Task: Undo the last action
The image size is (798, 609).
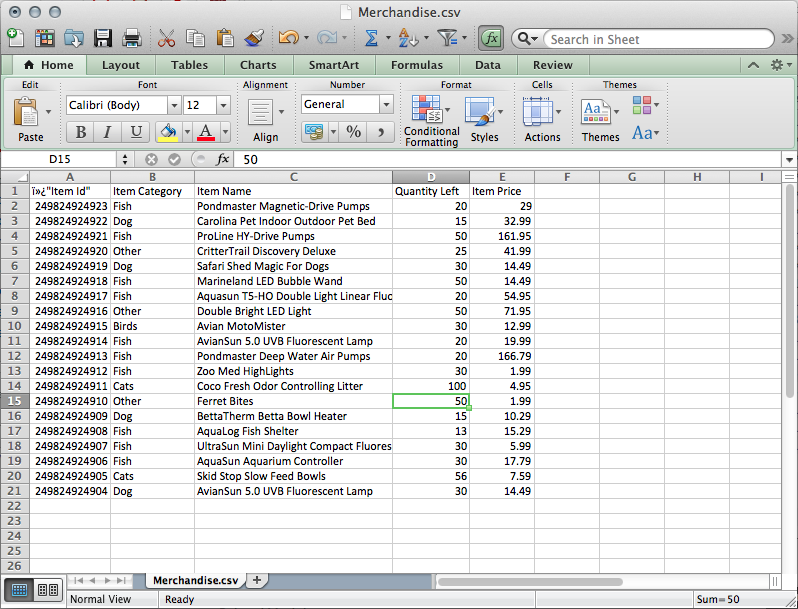Action: [289, 38]
